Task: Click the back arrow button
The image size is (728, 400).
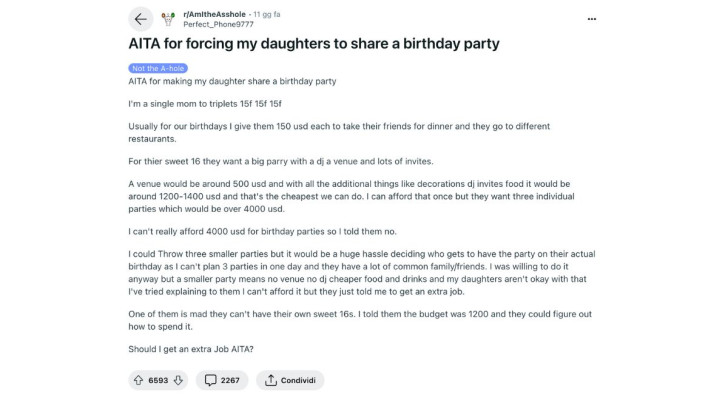Action: click(x=141, y=19)
